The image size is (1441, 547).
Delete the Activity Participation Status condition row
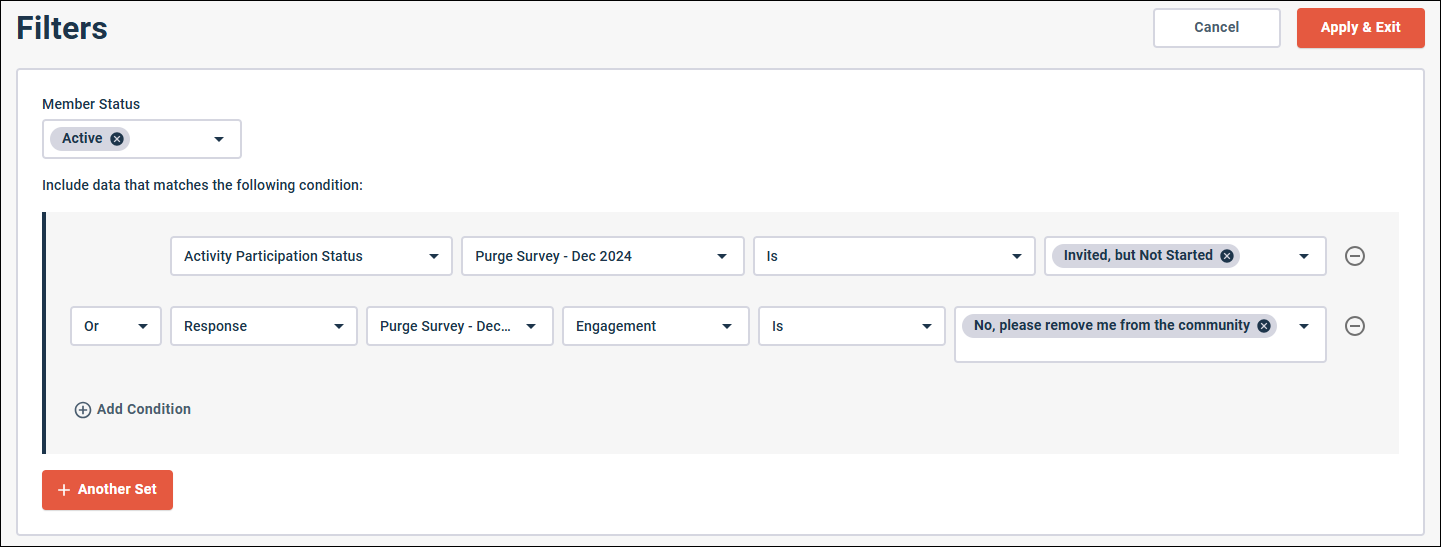1355,256
